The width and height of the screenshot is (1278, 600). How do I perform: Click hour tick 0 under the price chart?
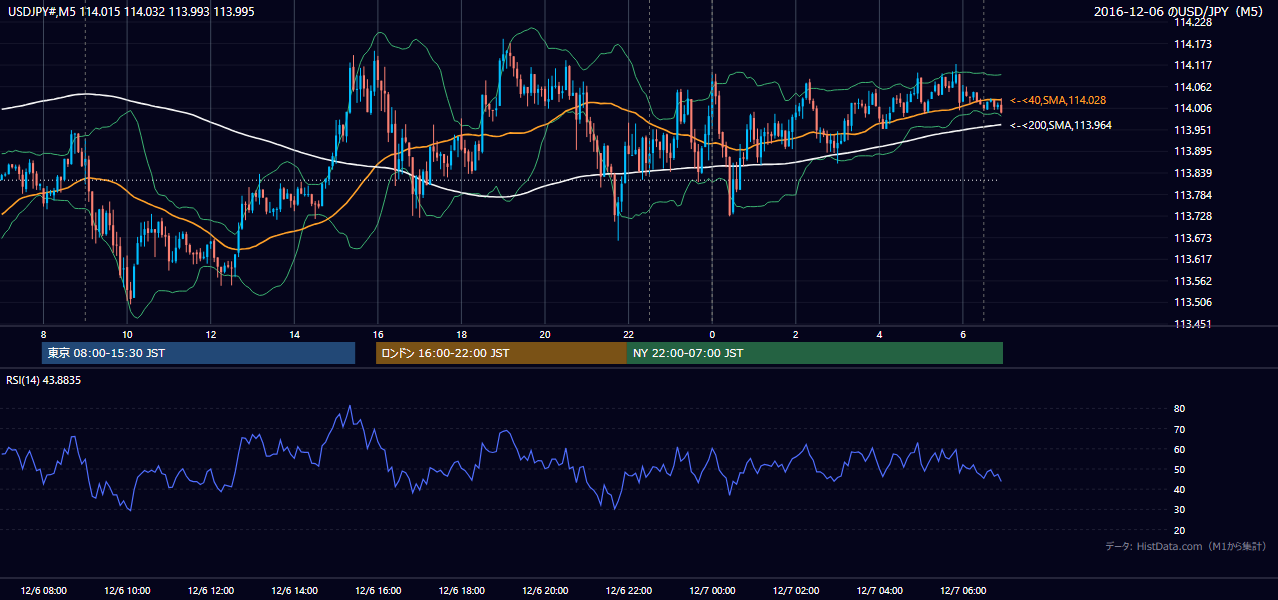(x=712, y=334)
